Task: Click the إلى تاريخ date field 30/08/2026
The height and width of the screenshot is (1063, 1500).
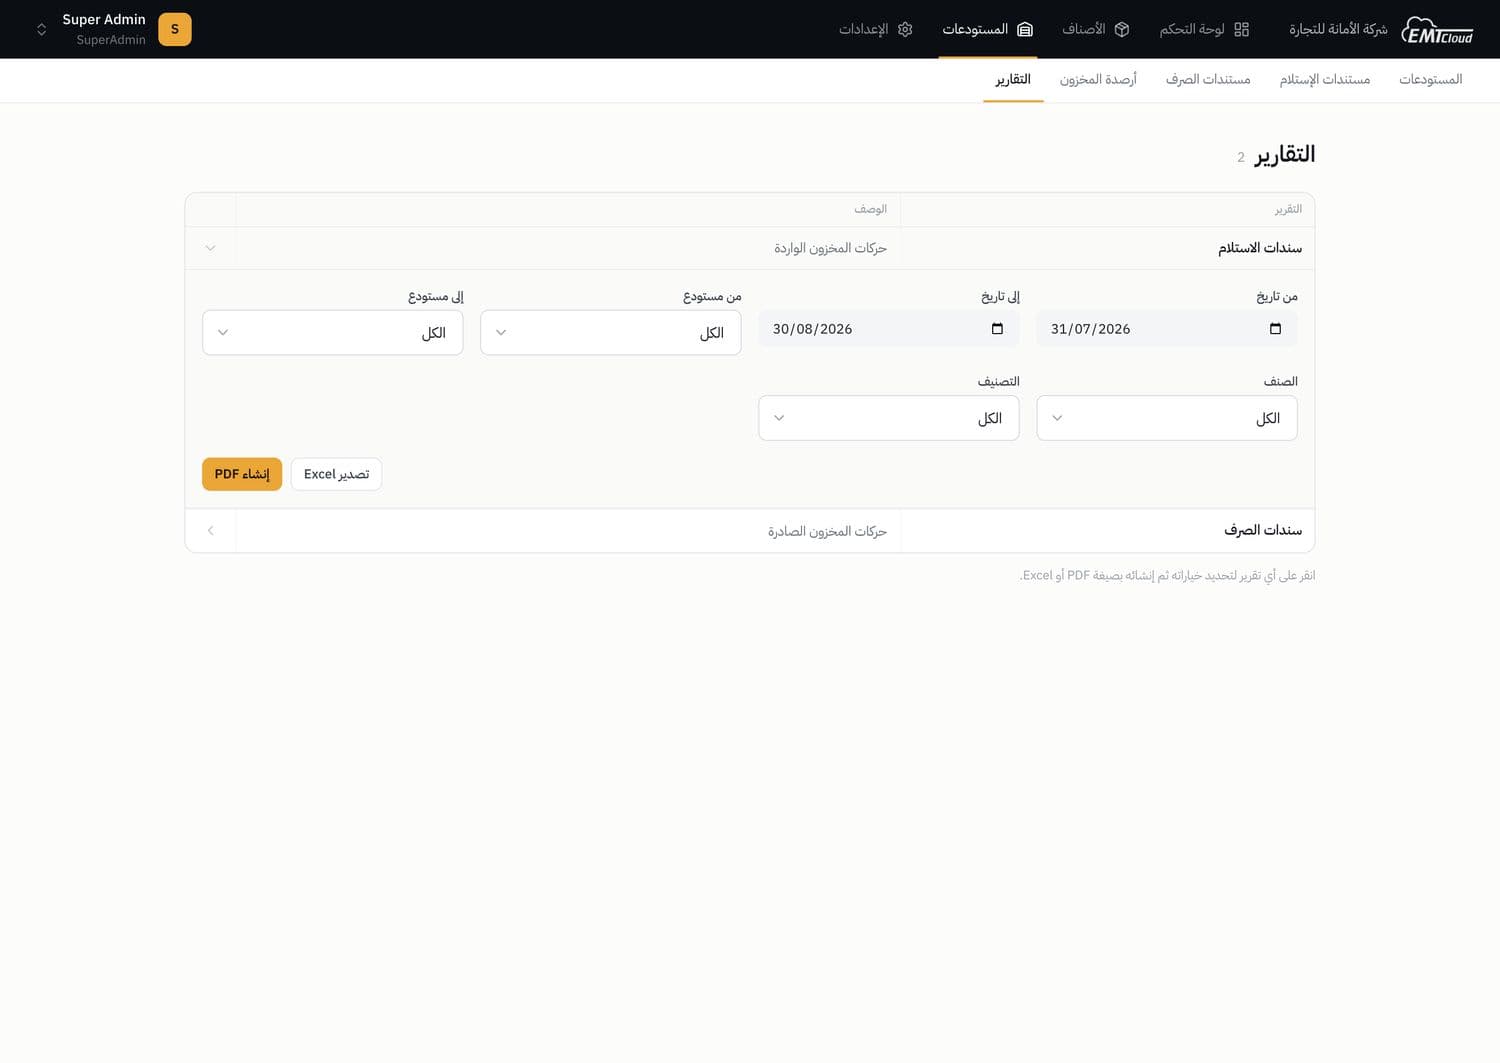Action: 888,329
